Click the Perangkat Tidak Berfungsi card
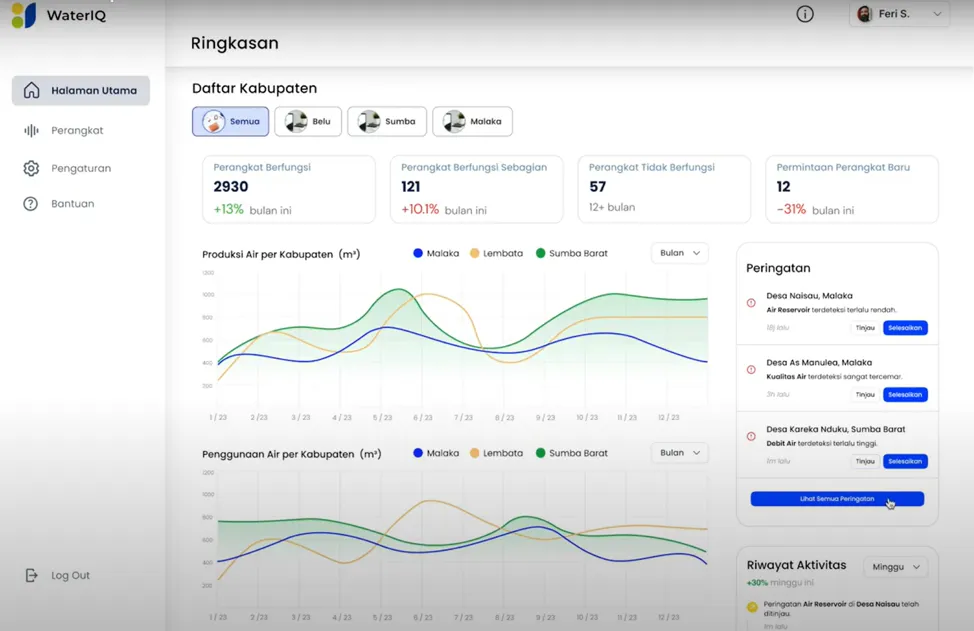The width and height of the screenshot is (974, 631). click(663, 188)
